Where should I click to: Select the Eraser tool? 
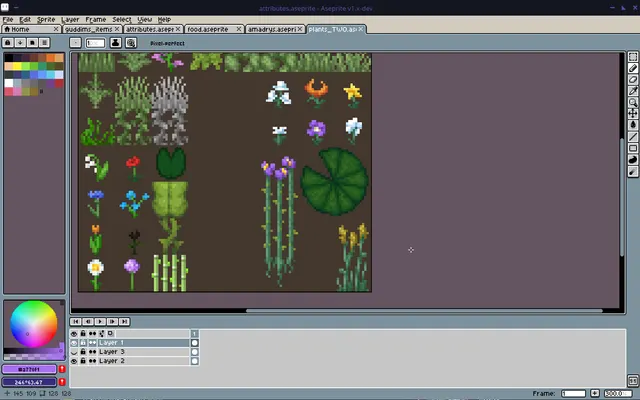[x=633, y=80]
